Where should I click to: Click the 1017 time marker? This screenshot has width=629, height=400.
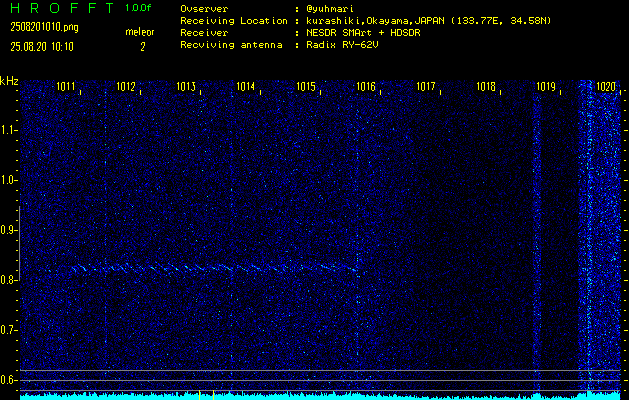pos(426,87)
